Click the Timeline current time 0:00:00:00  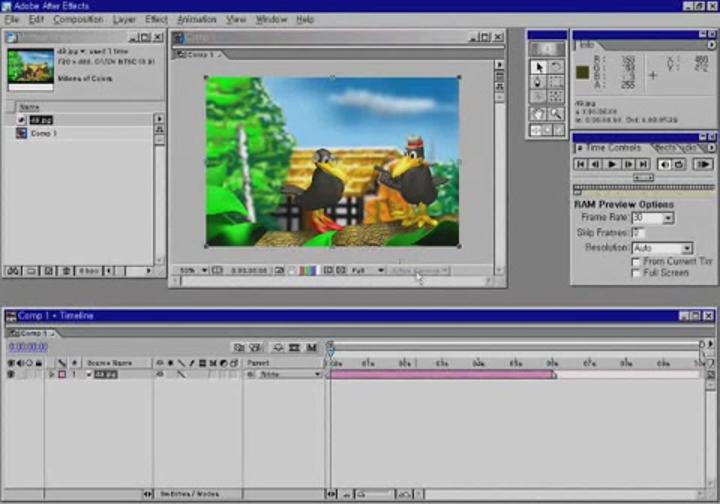pyautogui.click(x=28, y=347)
